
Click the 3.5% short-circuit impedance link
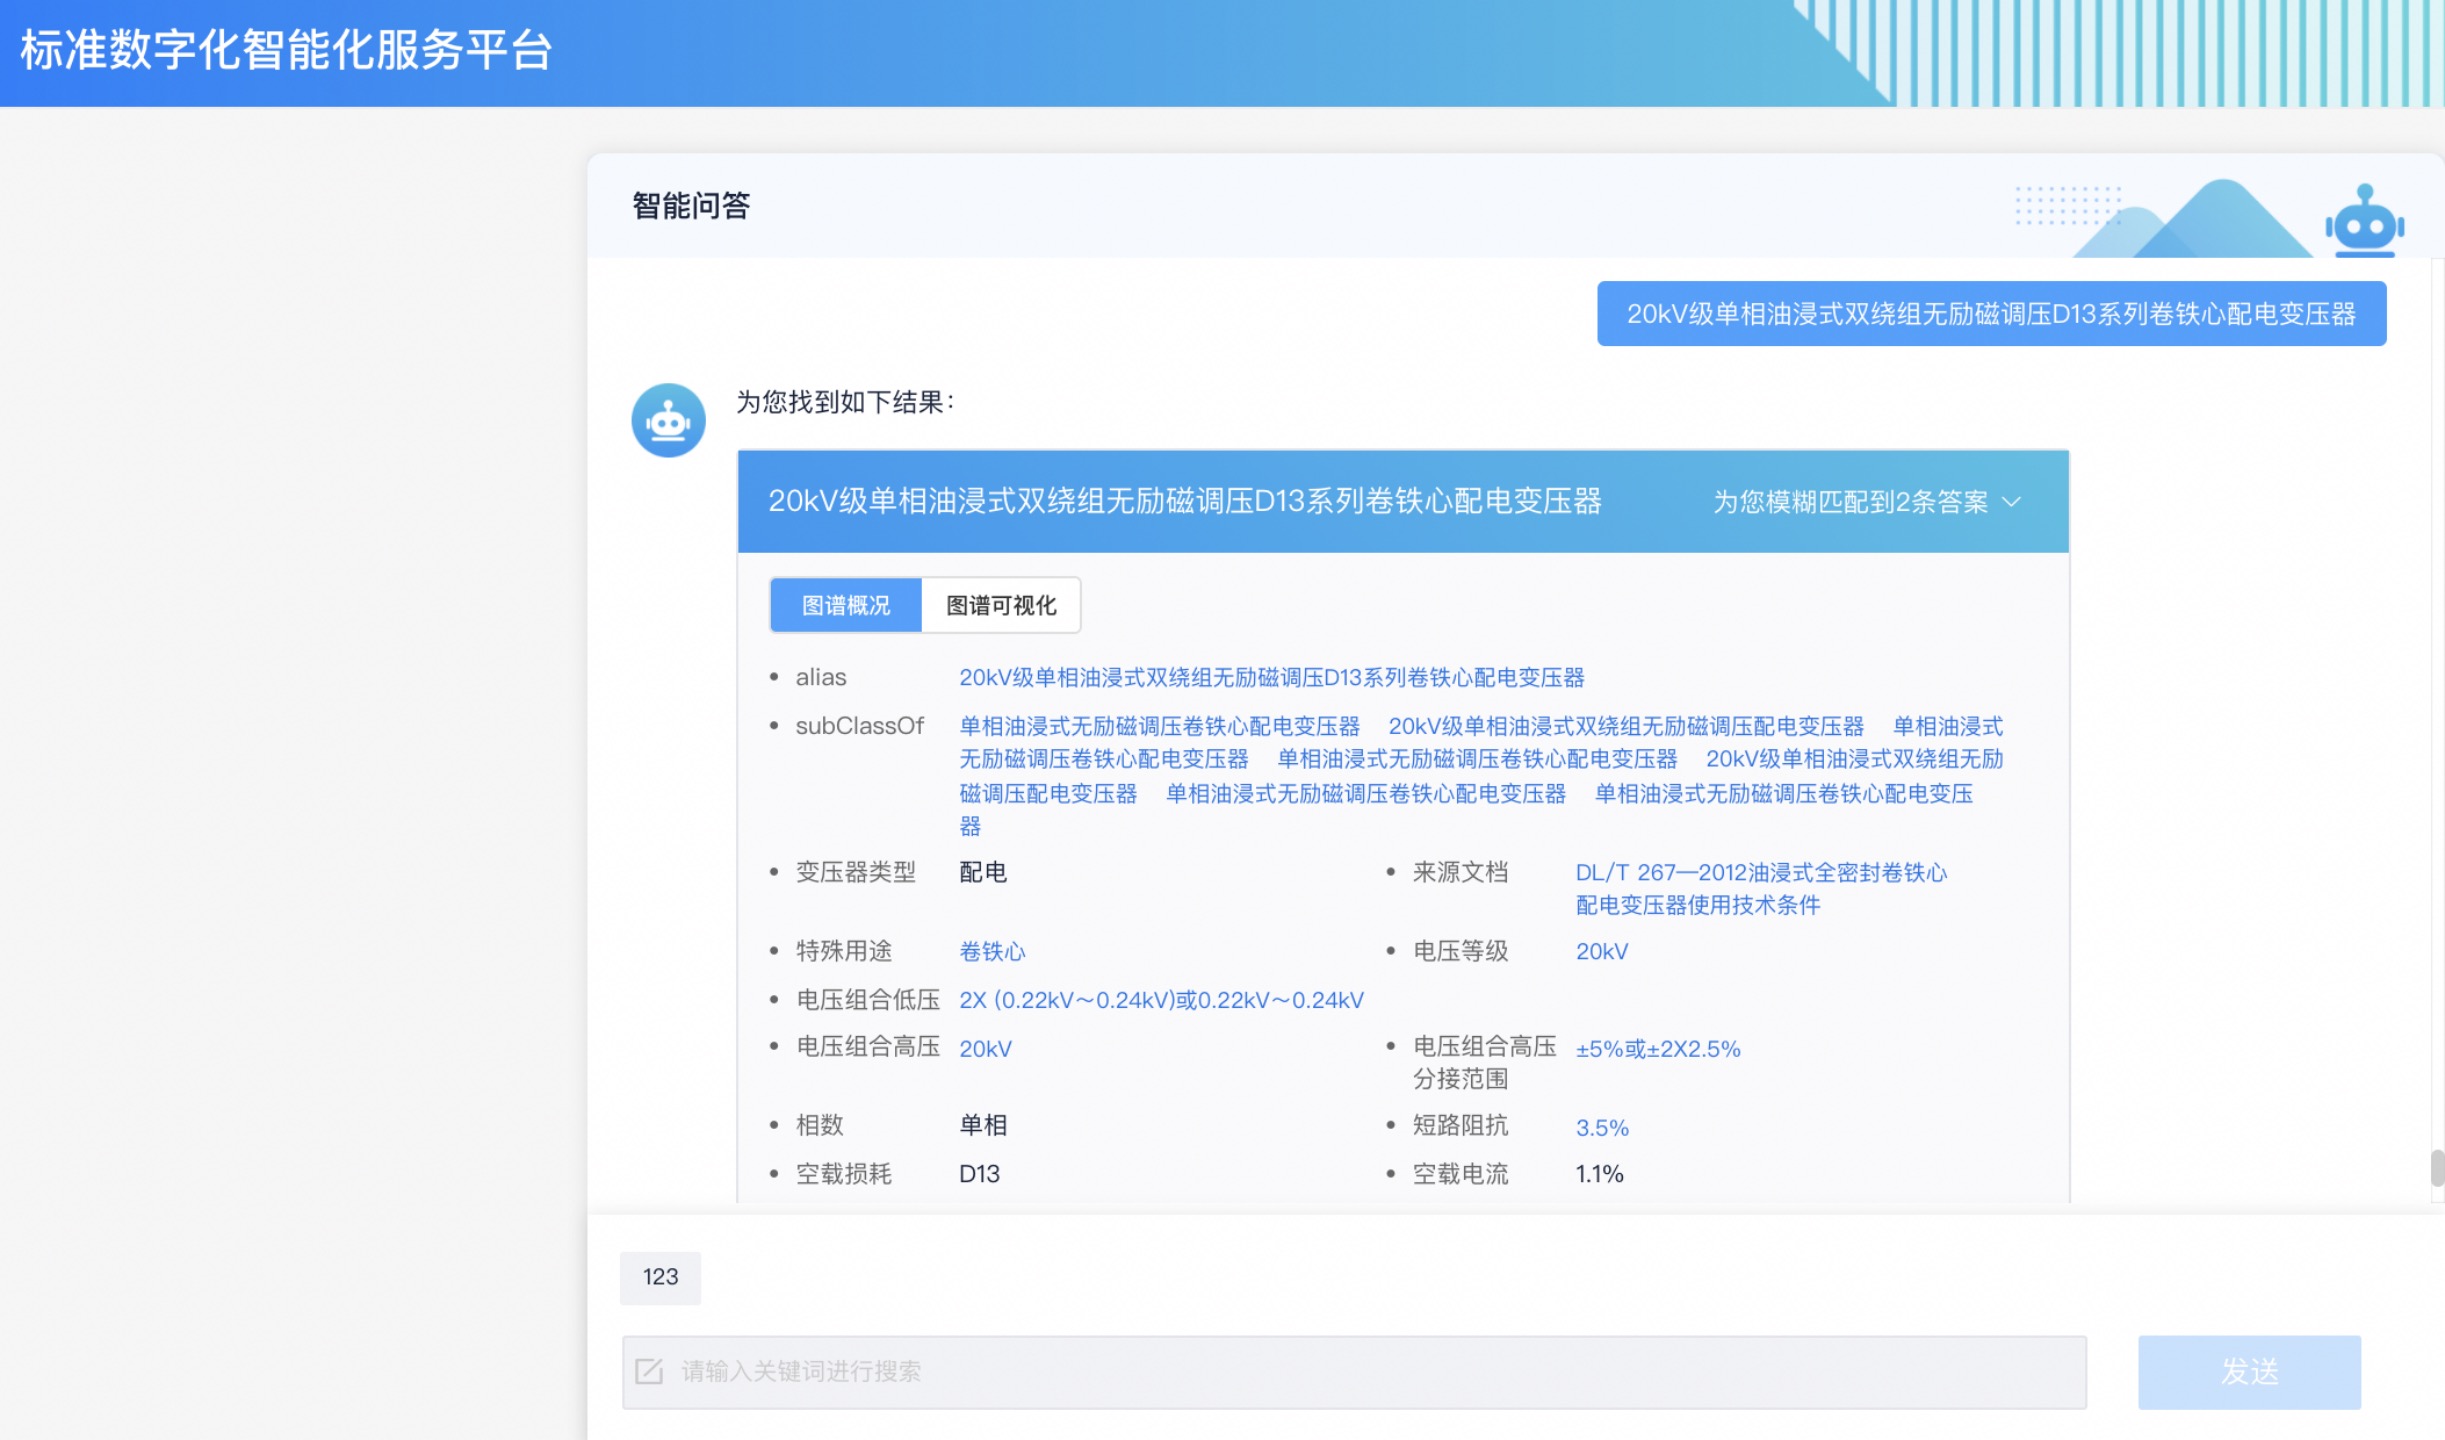[1602, 1128]
